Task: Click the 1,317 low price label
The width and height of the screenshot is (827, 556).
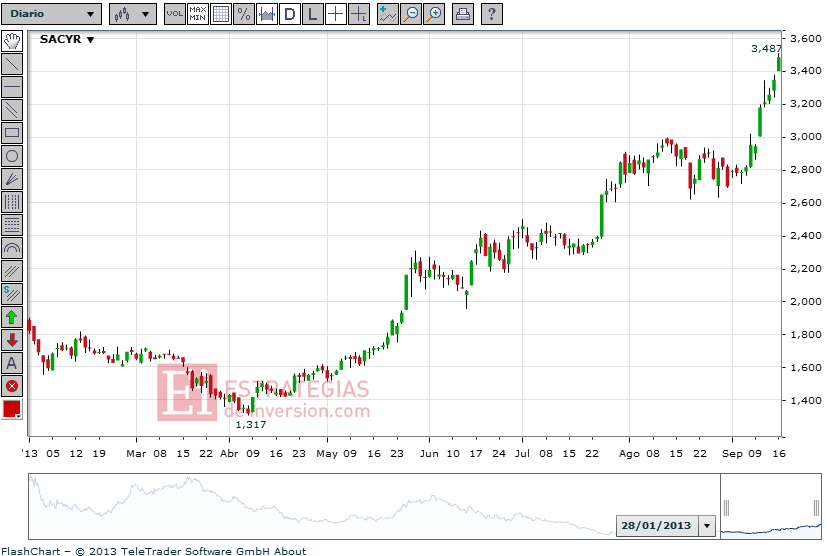Action: point(251,425)
